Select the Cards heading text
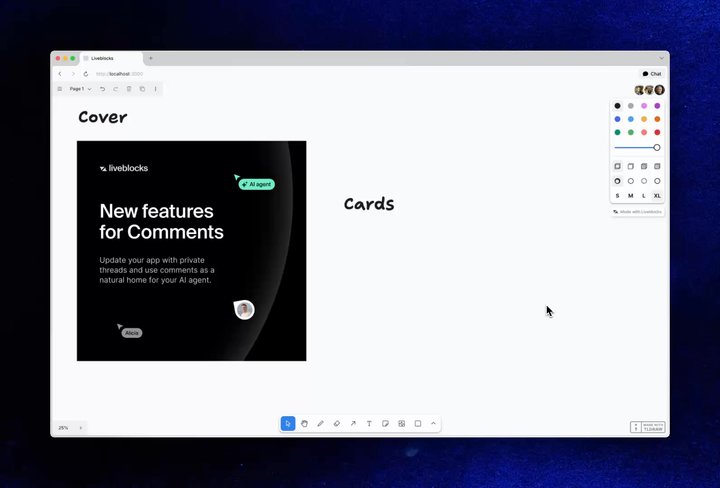Viewport: 720px width, 488px height. point(369,204)
